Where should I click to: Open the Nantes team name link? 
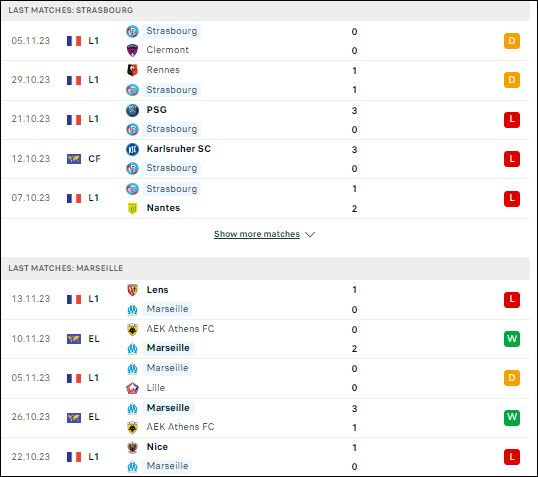coord(163,208)
